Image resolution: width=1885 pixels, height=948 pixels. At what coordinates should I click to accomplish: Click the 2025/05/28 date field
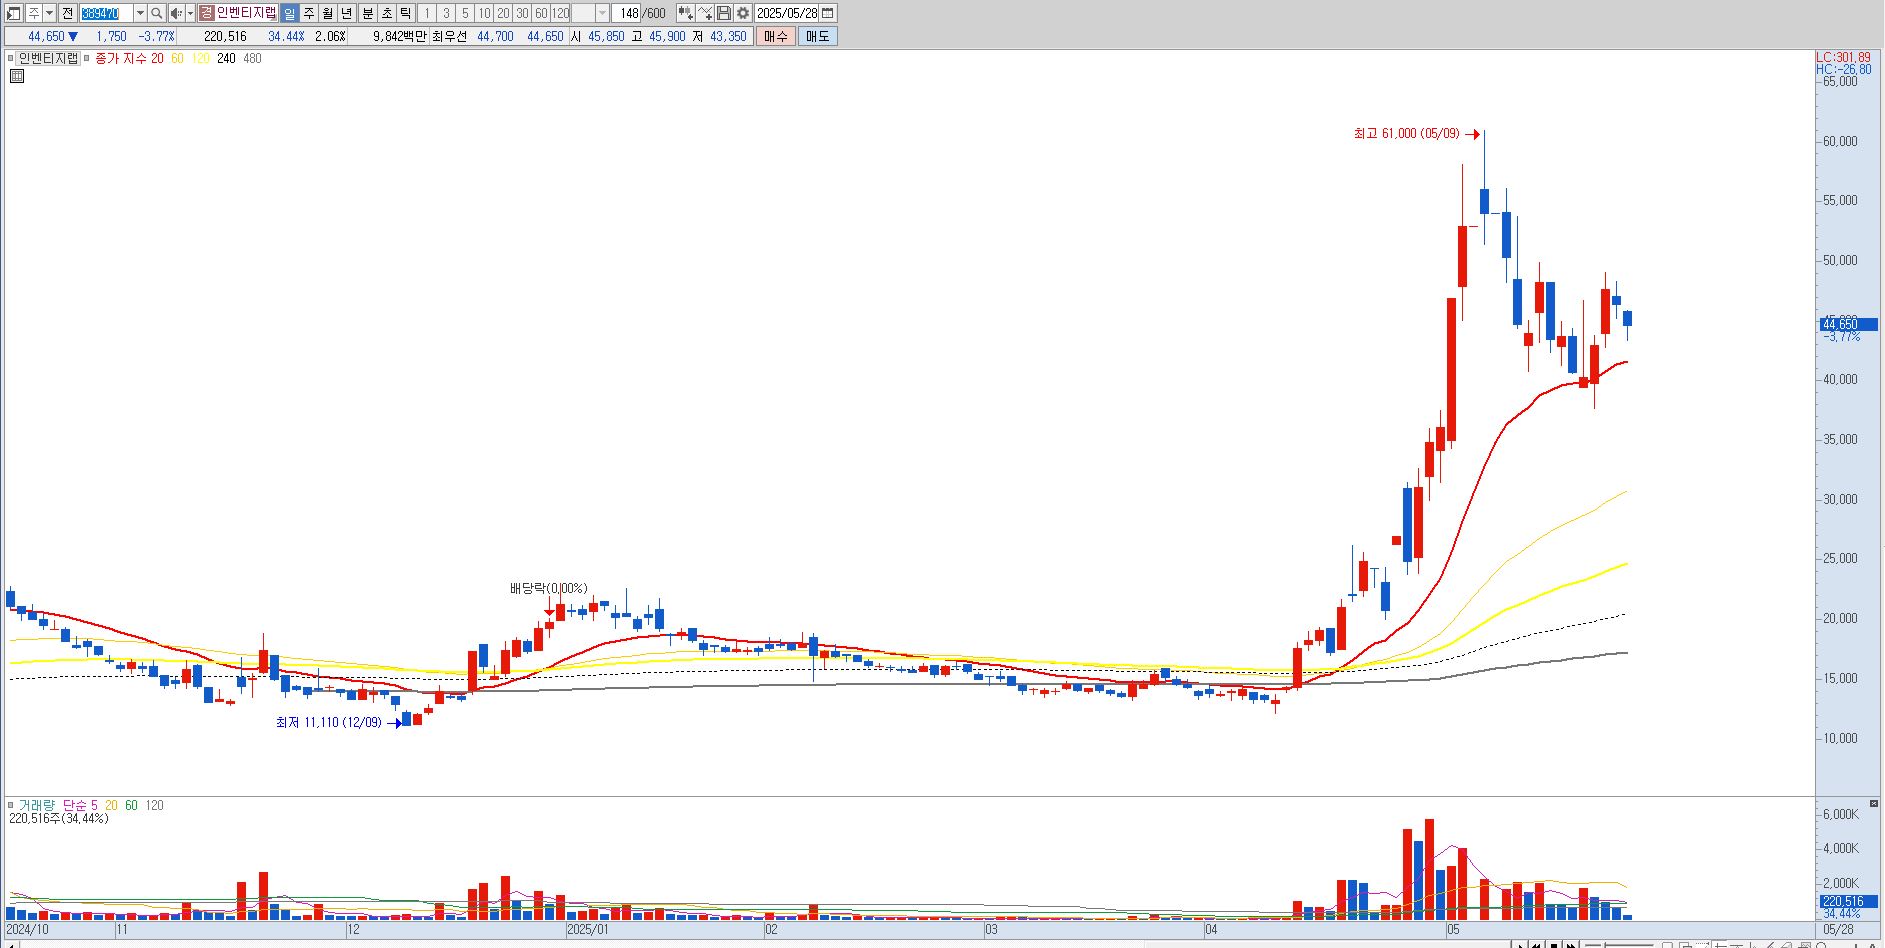(786, 13)
